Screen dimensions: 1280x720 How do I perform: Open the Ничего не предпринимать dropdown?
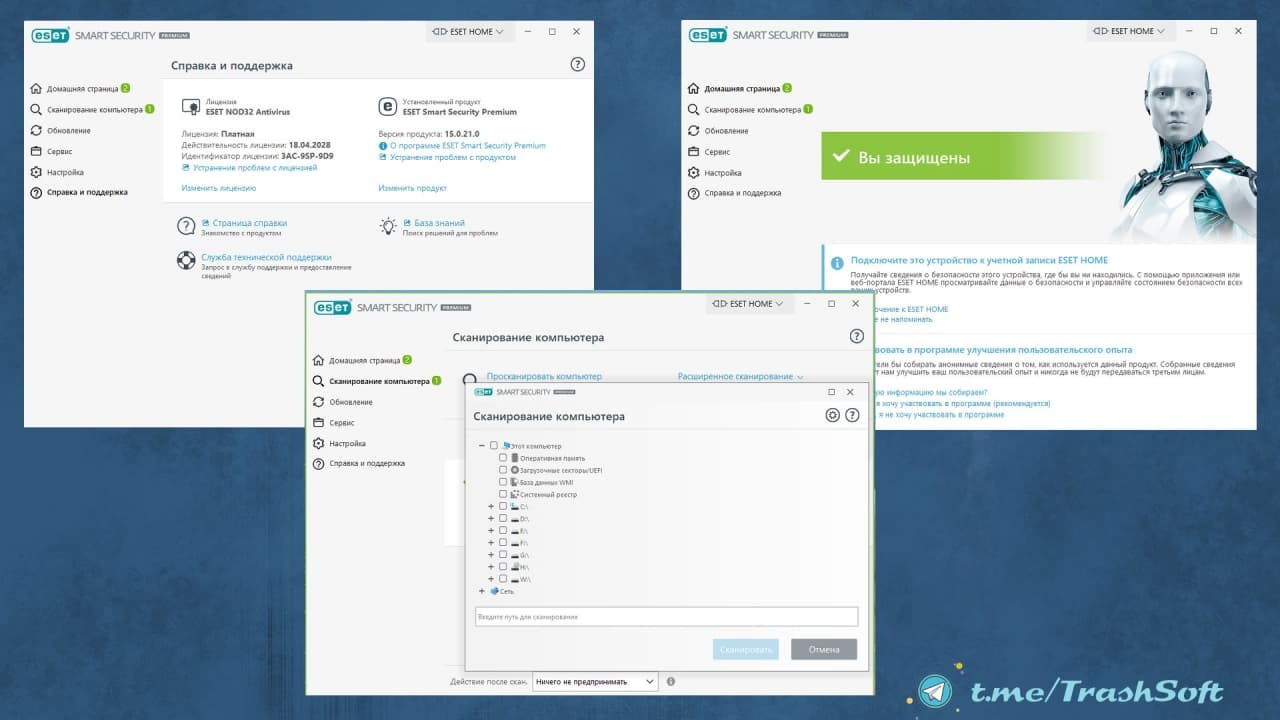point(595,681)
